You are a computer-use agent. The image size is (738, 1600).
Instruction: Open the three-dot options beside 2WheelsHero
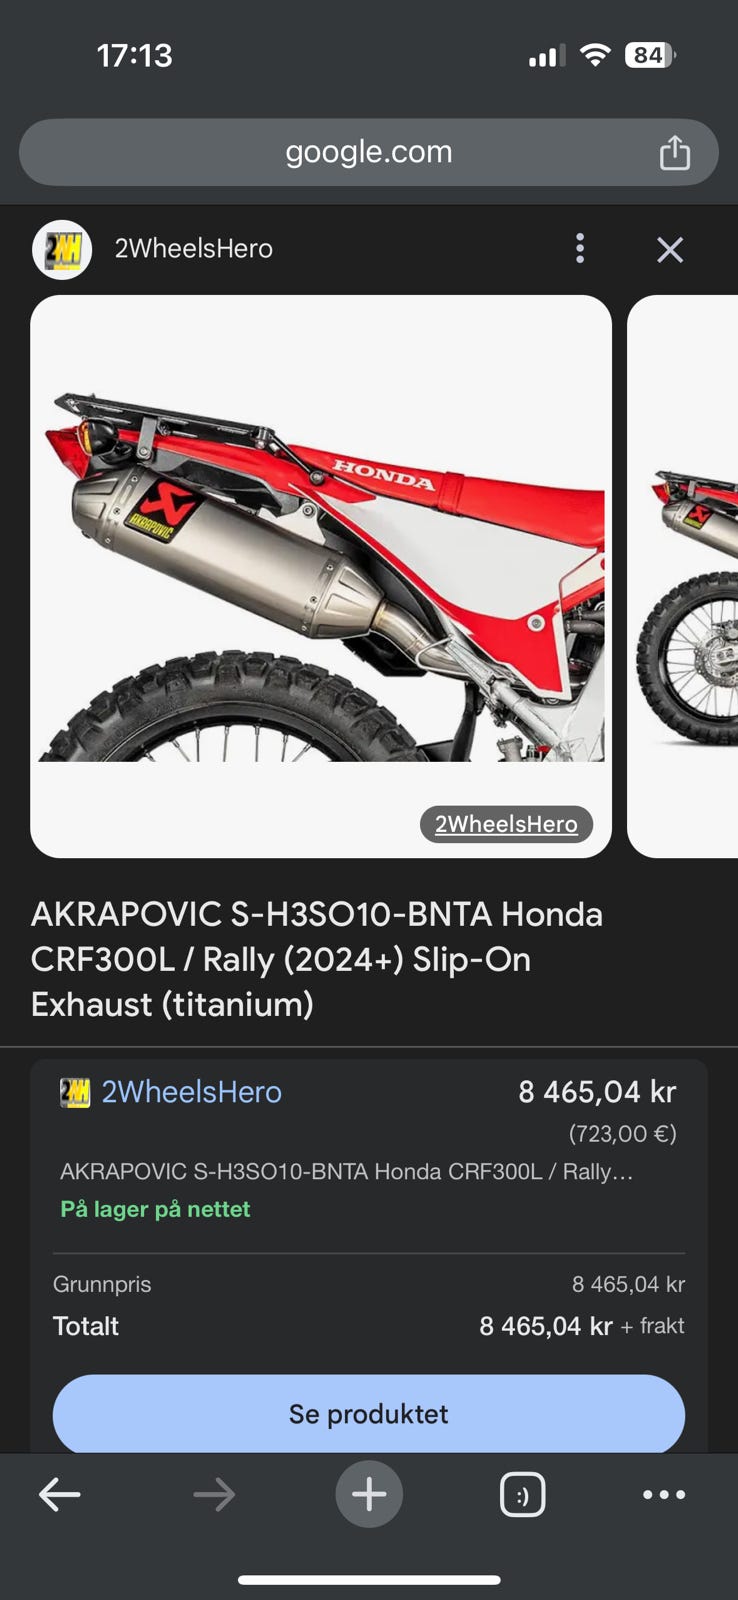pyautogui.click(x=580, y=249)
